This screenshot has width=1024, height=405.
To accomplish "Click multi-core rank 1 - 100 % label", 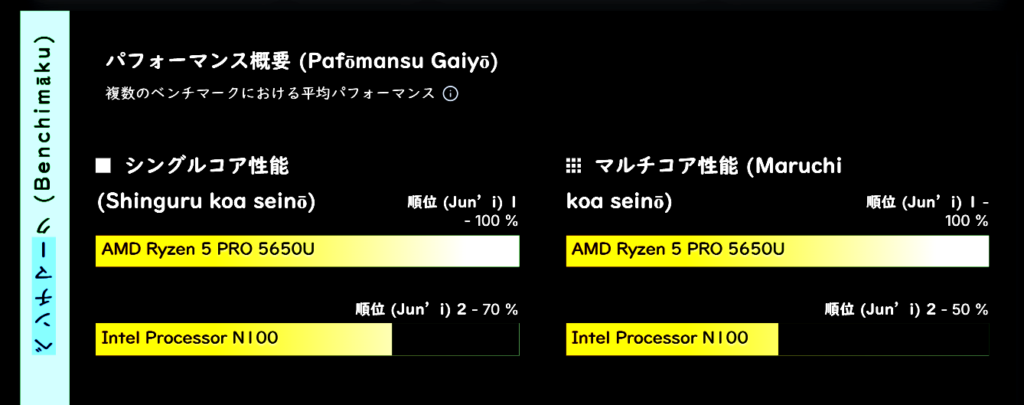I will point(928,209).
